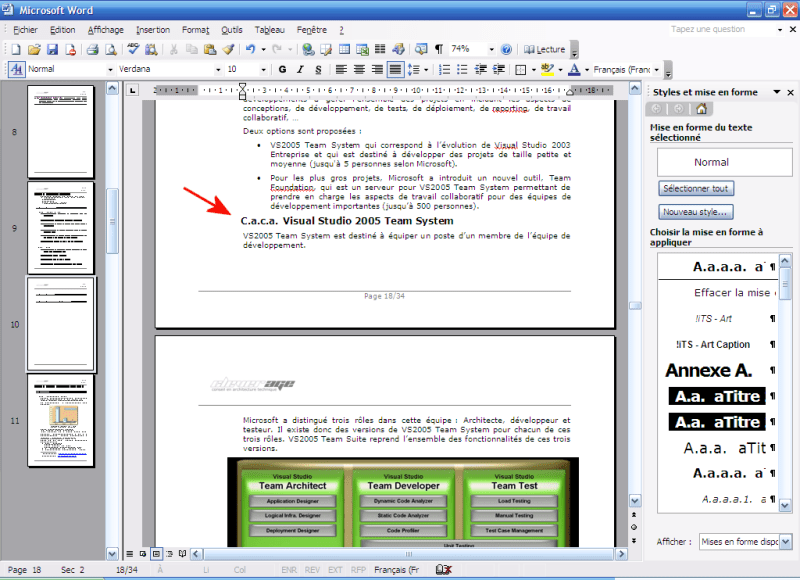
Task: Open the Tableau menu
Action: pyautogui.click(x=269, y=30)
